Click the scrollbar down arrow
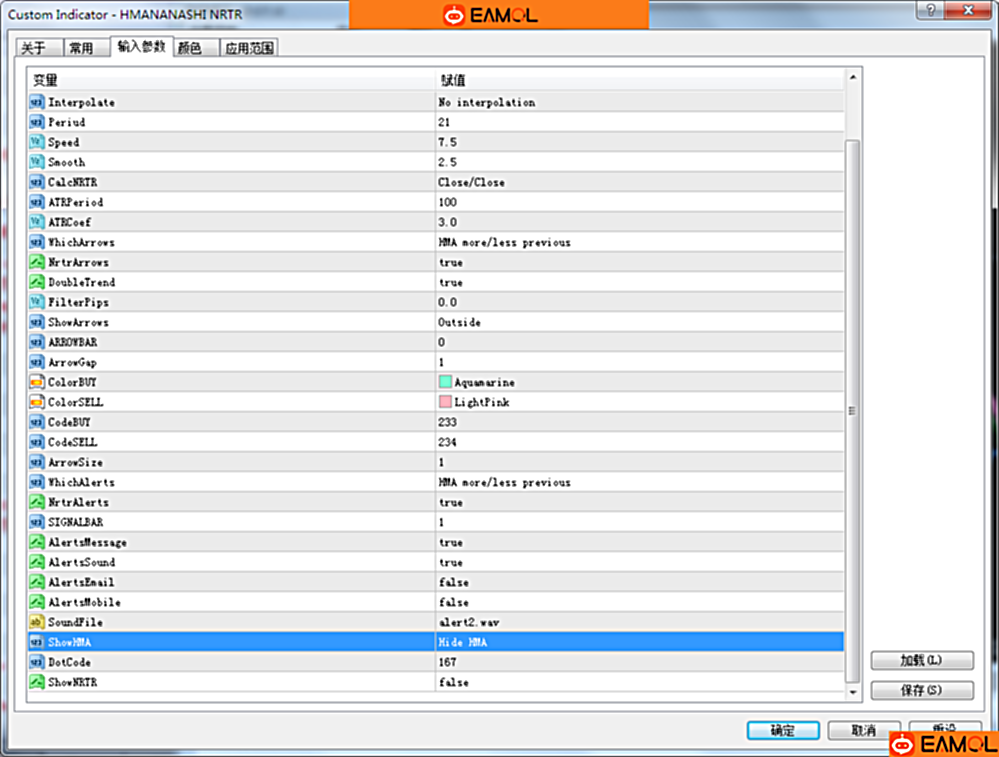 (852, 692)
